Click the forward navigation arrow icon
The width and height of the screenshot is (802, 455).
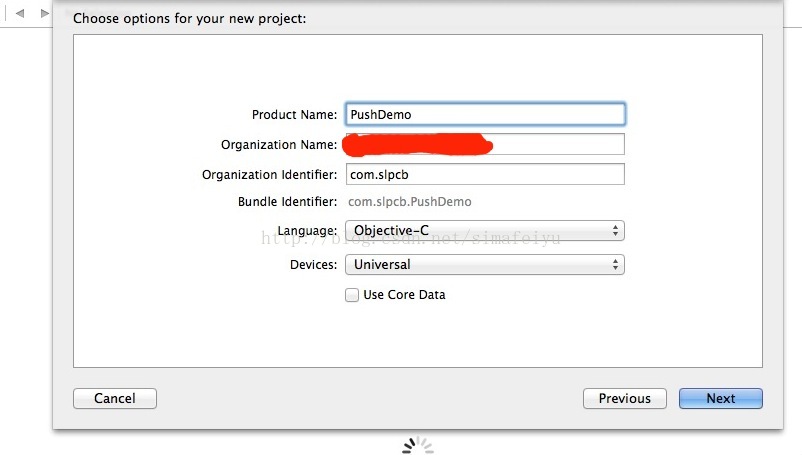pyautogui.click(x=45, y=13)
